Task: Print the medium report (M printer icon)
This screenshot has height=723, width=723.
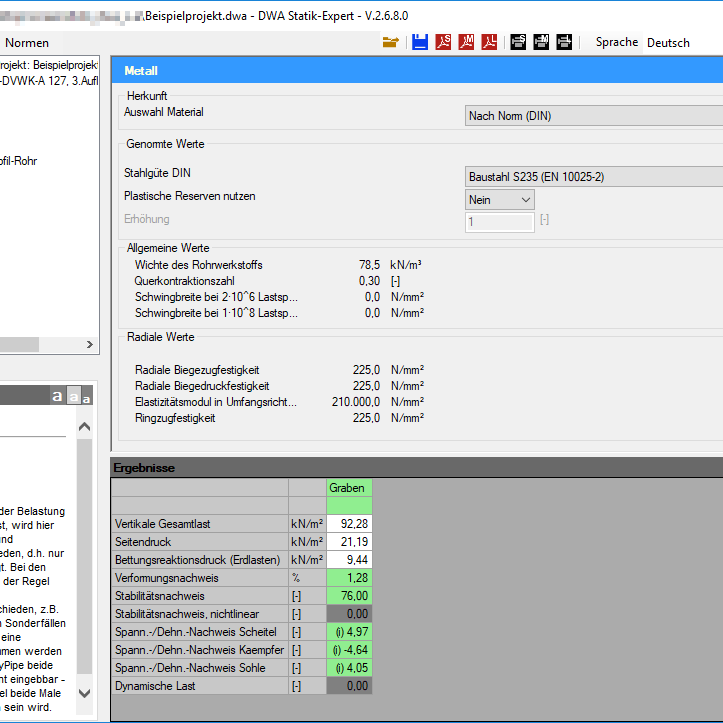Action: pyautogui.click(x=541, y=42)
